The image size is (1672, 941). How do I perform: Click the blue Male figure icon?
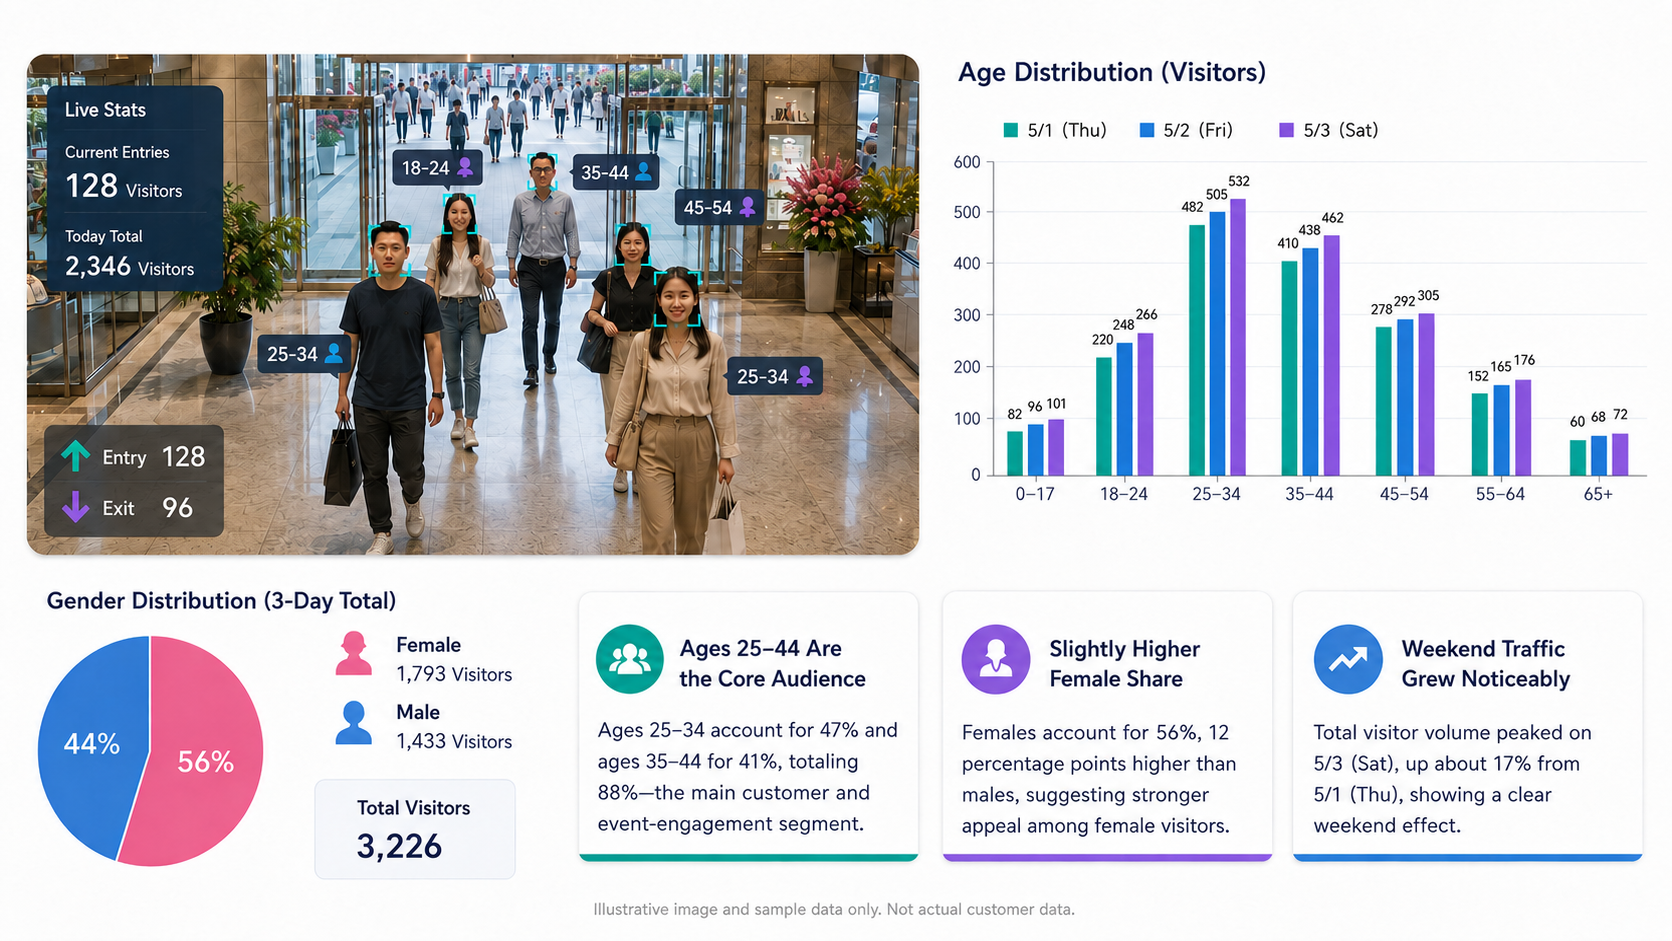click(353, 722)
